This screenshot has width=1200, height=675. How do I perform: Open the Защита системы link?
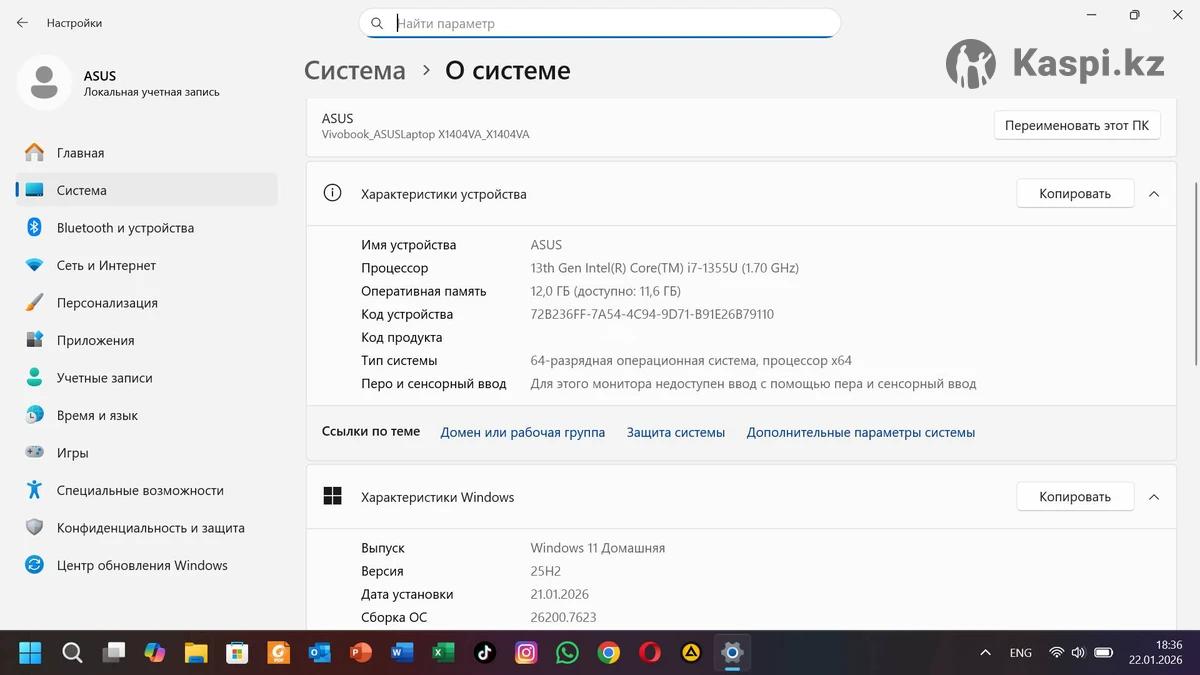click(x=676, y=432)
